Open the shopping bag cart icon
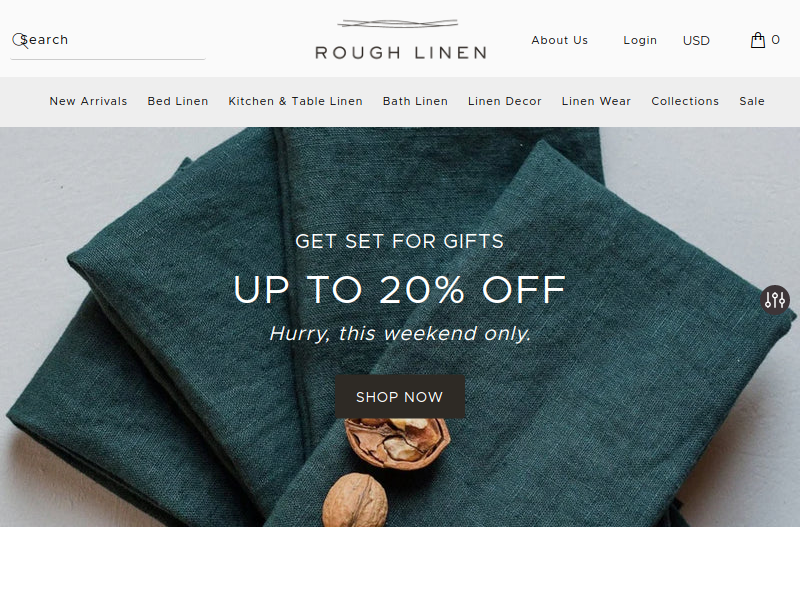Image resolution: width=800 pixels, height=600 pixels. click(x=758, y=40)
